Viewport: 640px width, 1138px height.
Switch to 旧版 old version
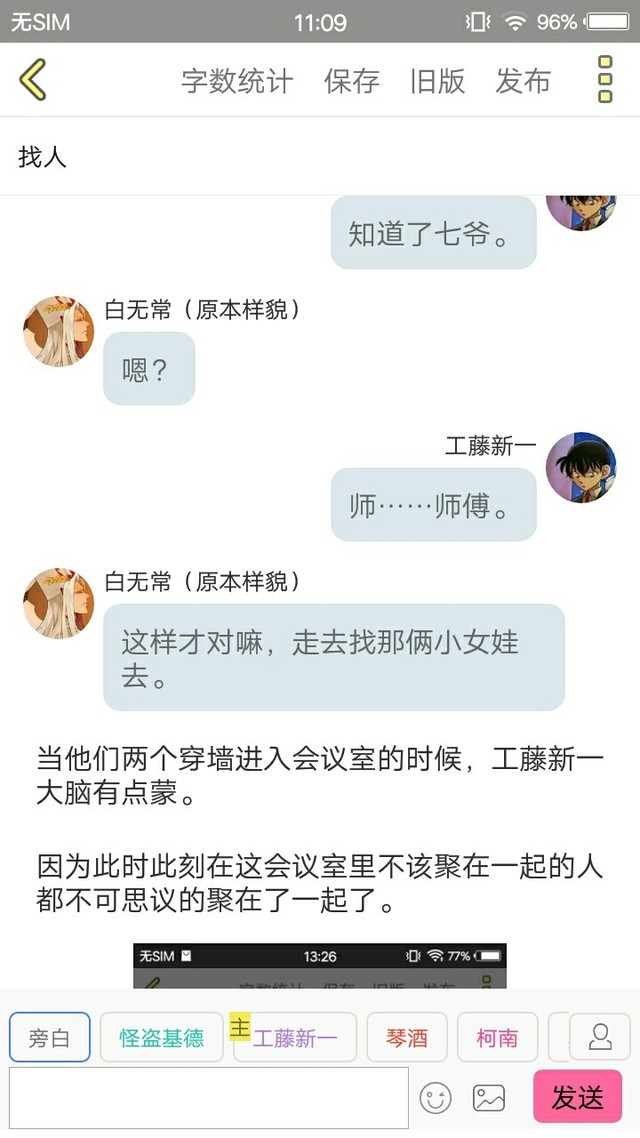(x=438, y=80)
